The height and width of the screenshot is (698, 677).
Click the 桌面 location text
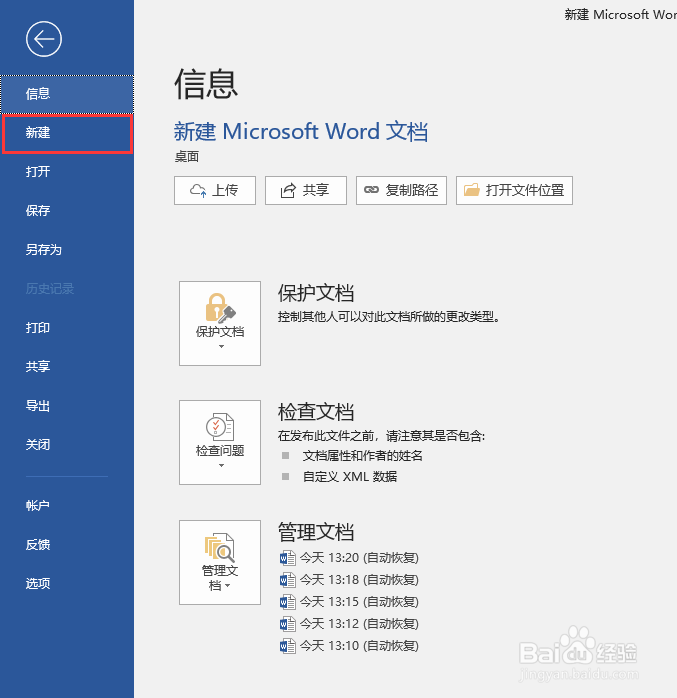(187, 157)
